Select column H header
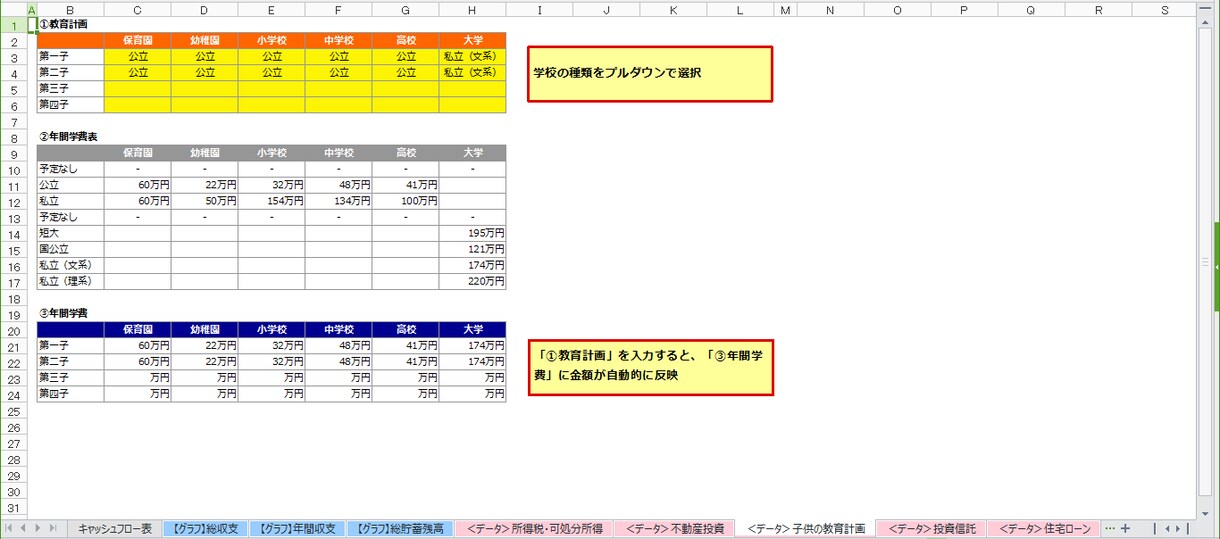The image size is (1220, 539). tap(472, 10)
